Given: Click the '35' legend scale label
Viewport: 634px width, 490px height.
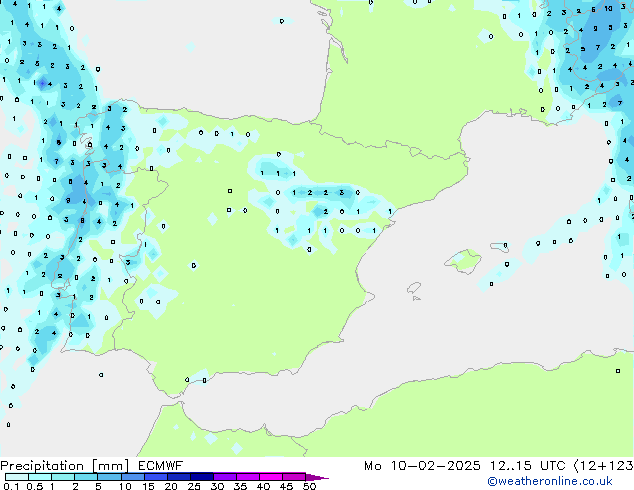Looking at the screenshot, I should (x=240, y=486).
